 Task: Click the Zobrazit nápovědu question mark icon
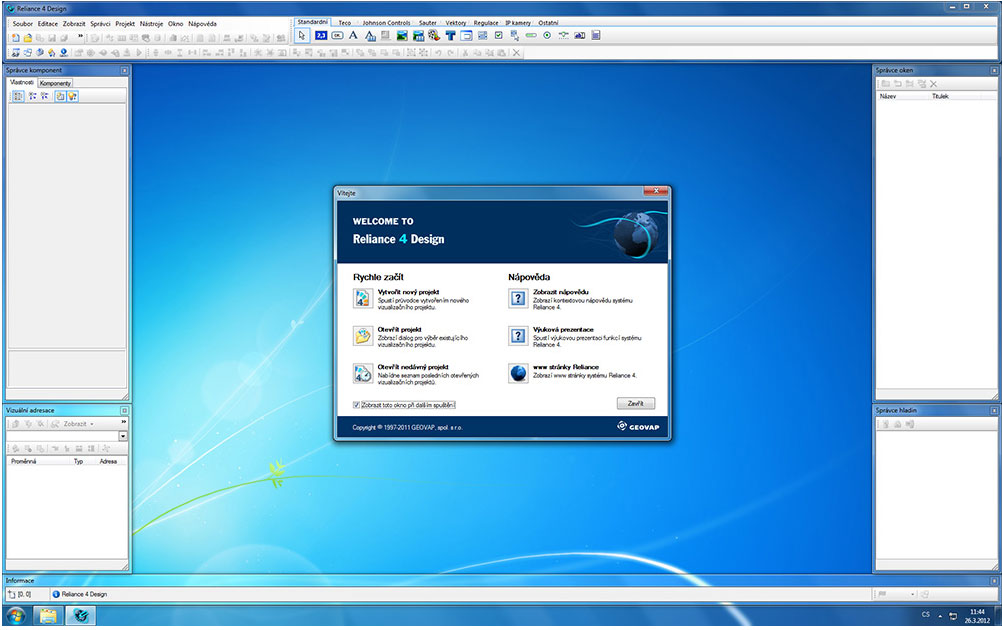518,298
